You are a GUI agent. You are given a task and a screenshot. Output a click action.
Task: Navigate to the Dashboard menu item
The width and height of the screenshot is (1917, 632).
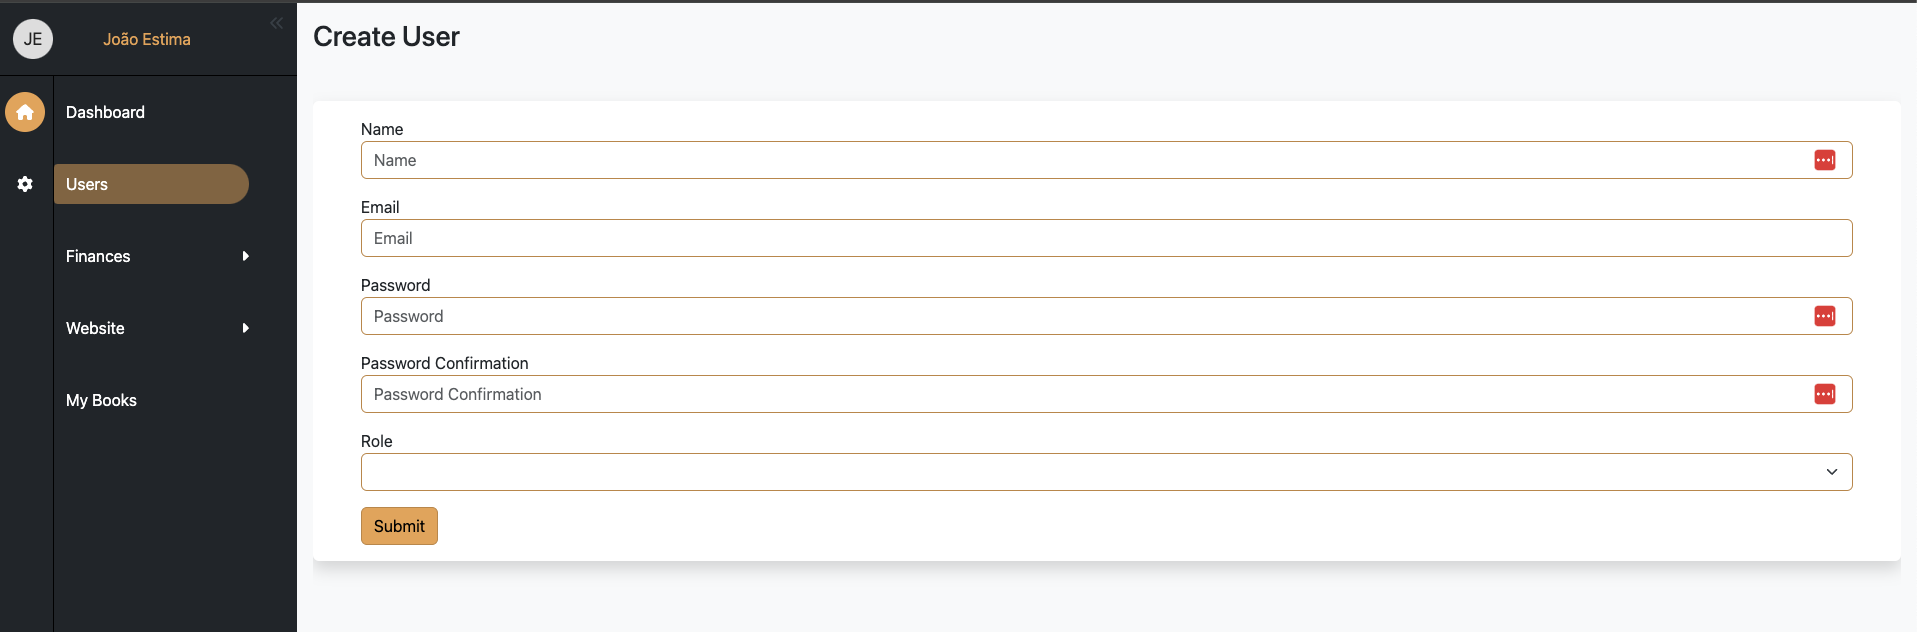click(x=105, y=112)
